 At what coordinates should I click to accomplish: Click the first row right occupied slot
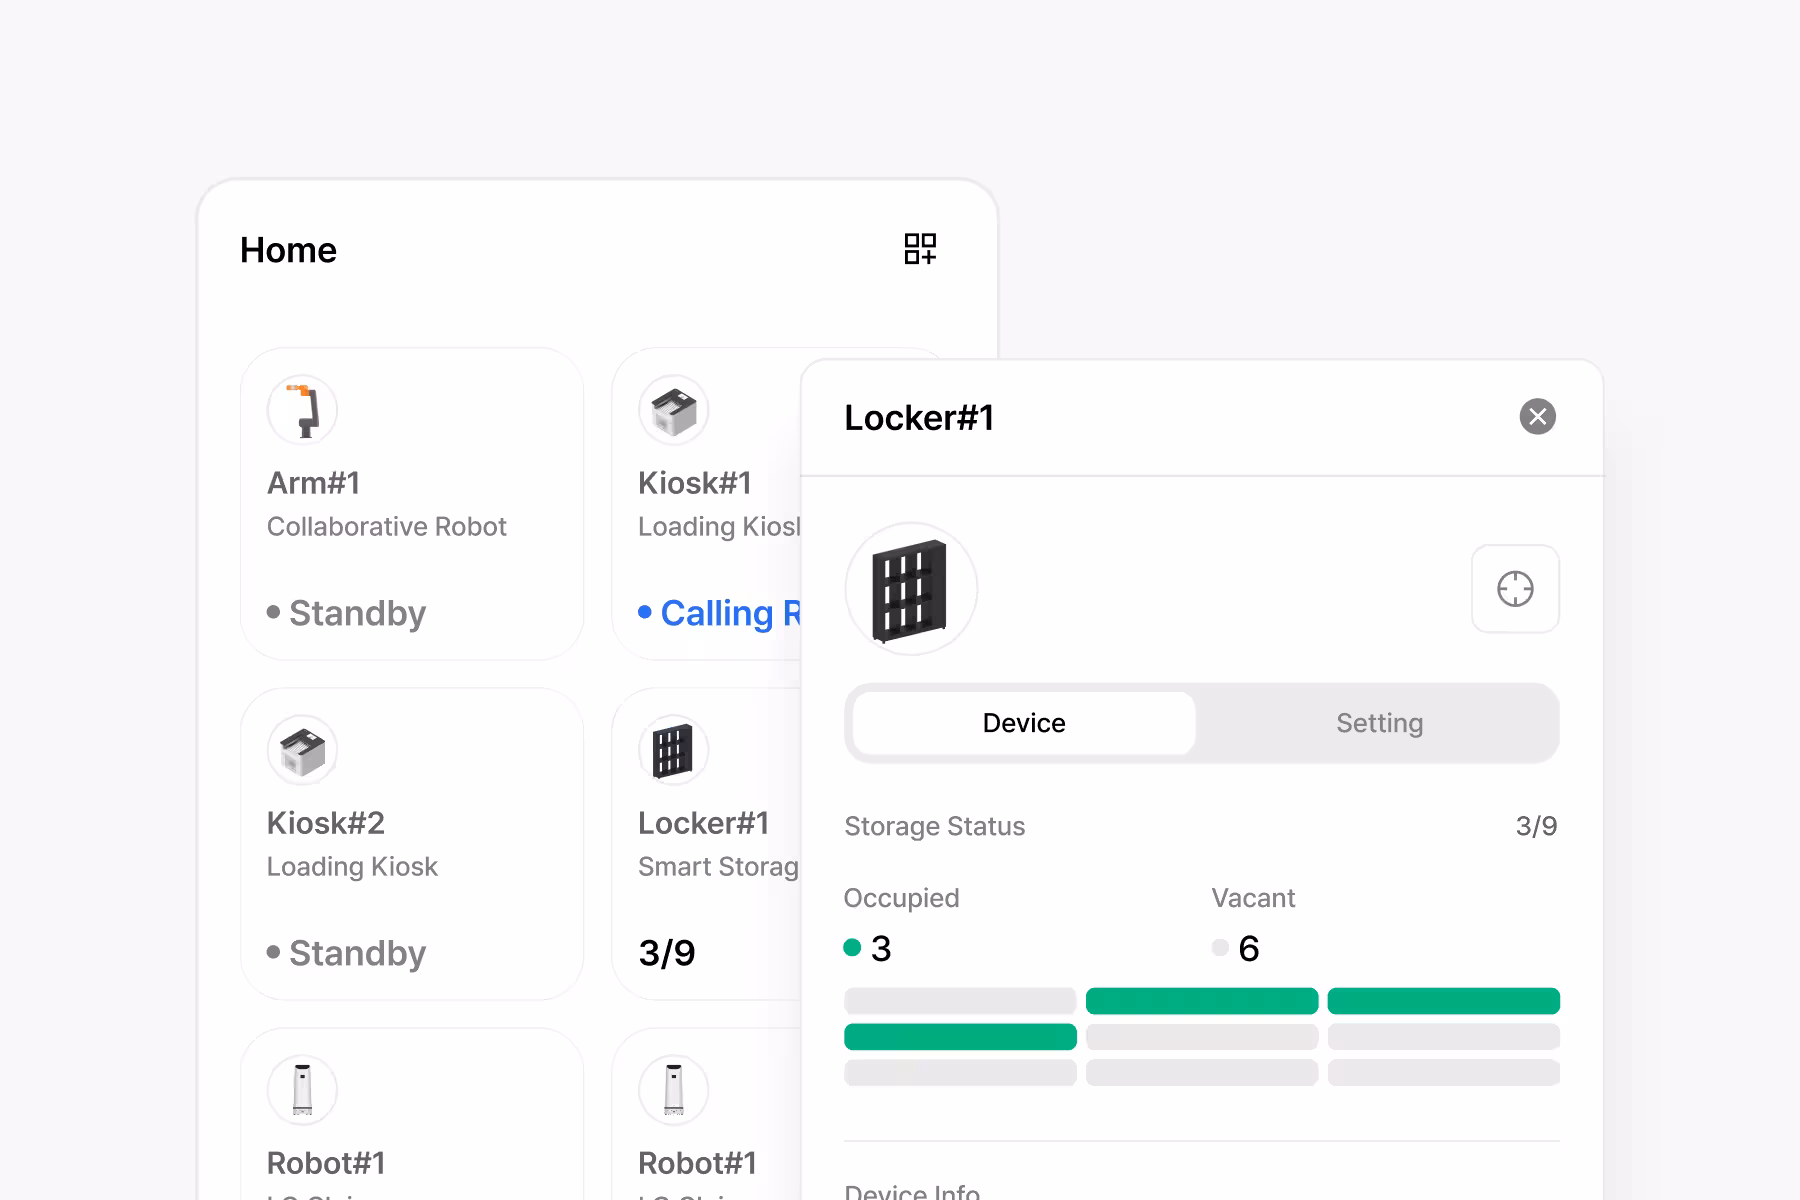[x=1443, y=1001]
